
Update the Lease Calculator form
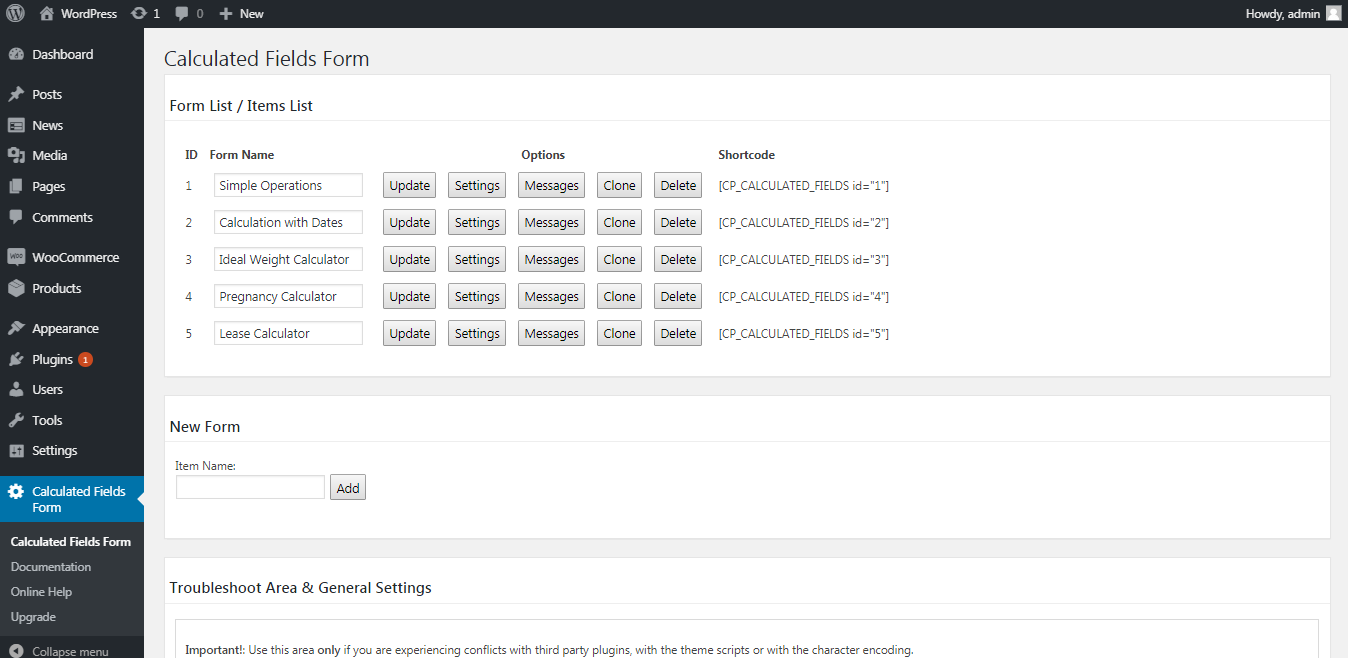(409, 333)
